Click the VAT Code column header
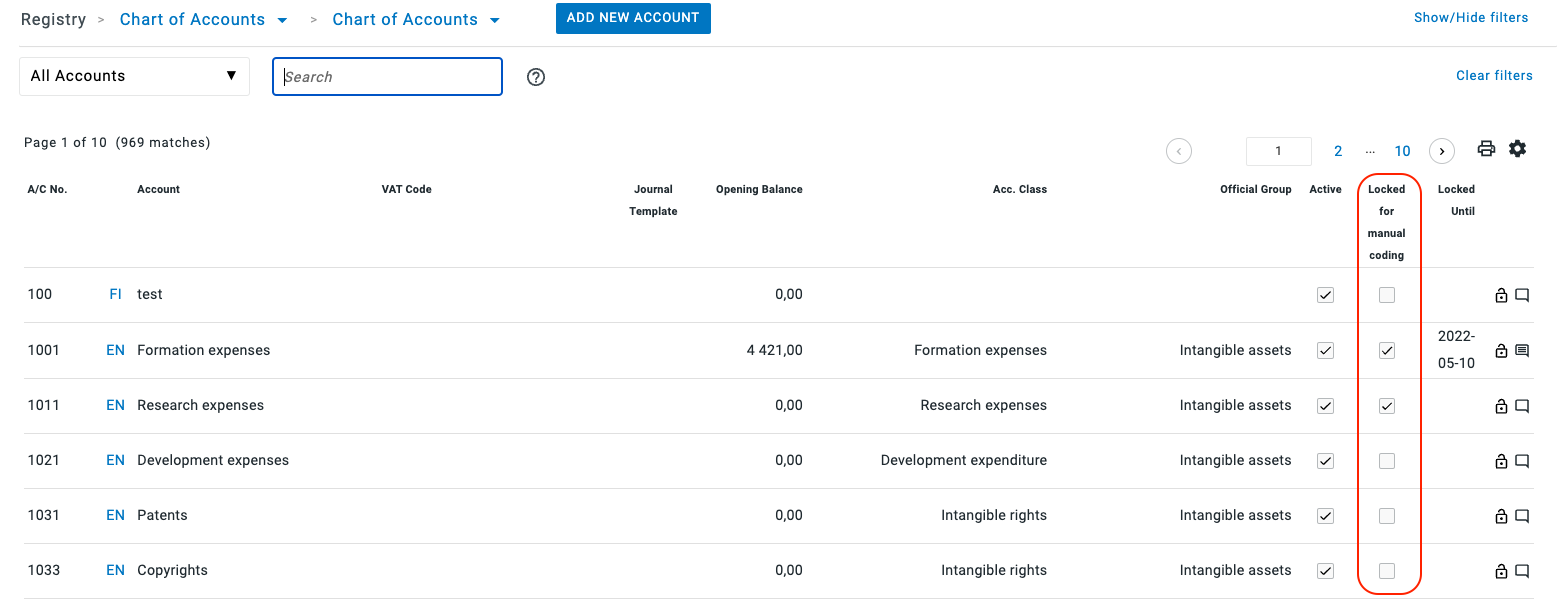This screenshot has width=1564, height=606. pyautogui.click(x=406, y=189)
